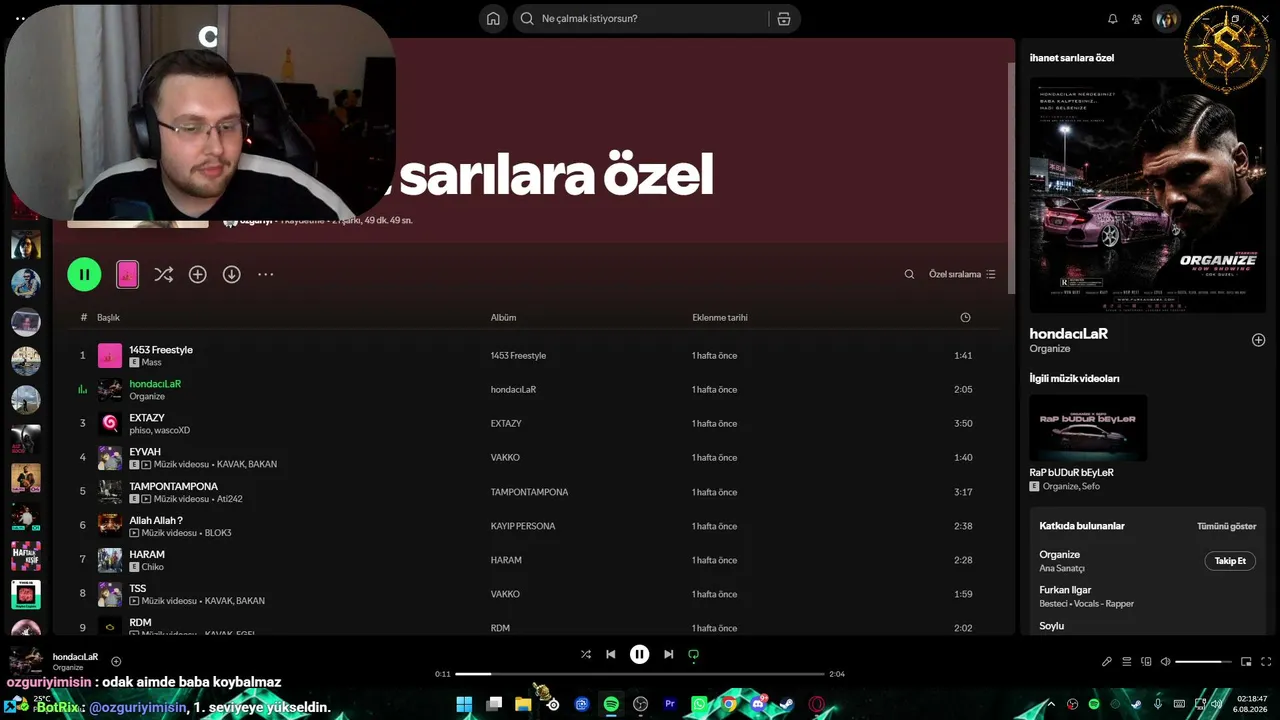Open the play queue icon

click(x=1127, y=661)
